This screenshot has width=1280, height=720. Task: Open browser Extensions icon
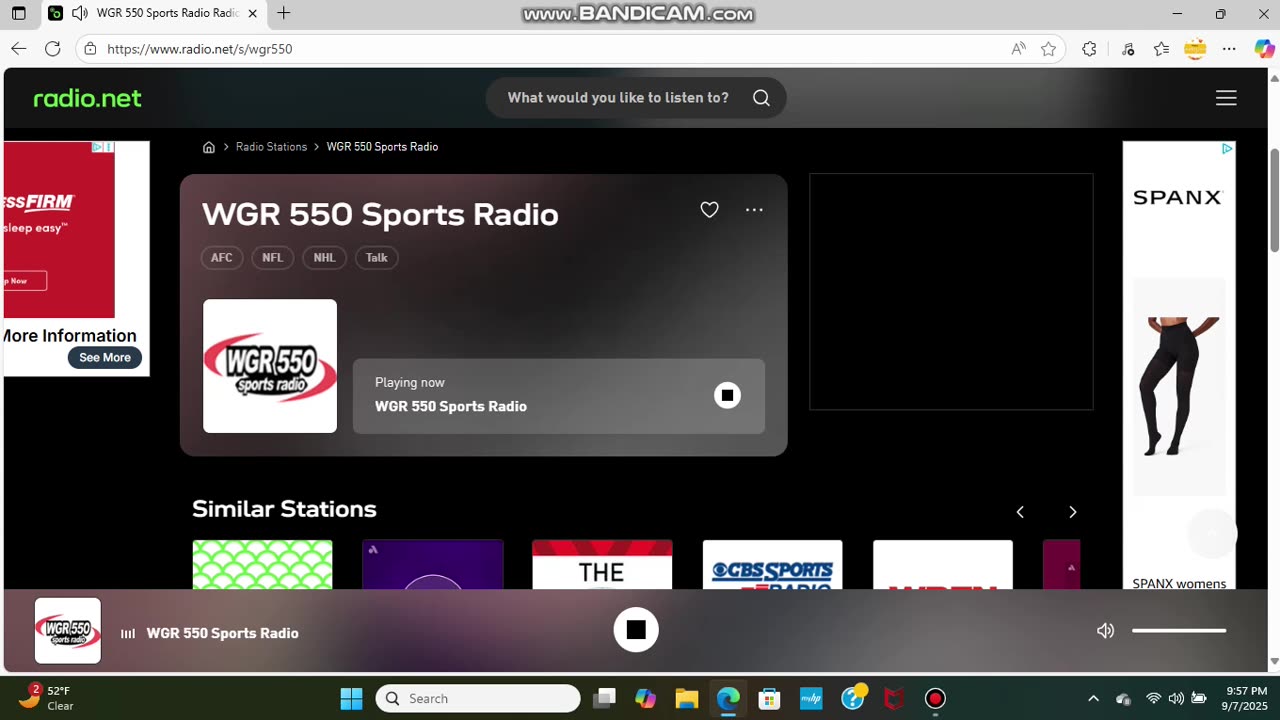pos(1089,49)
